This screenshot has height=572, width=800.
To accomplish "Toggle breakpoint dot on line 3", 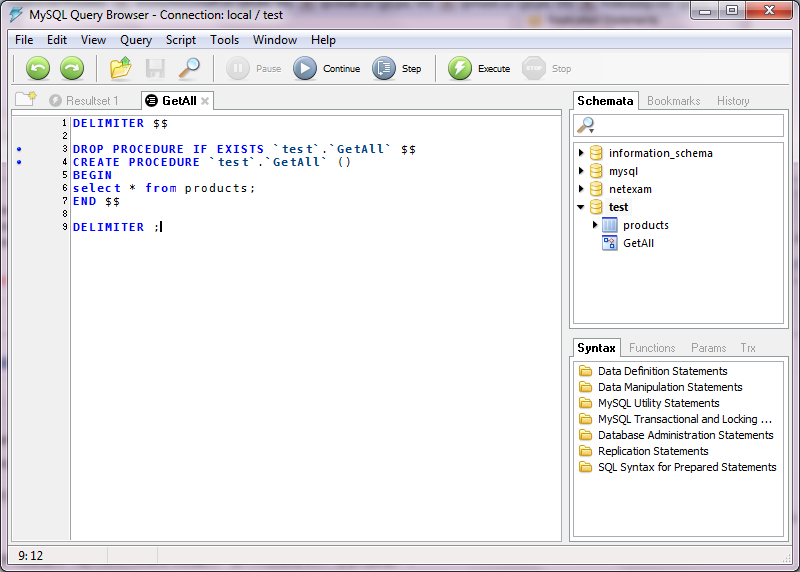I will point(19,149).
